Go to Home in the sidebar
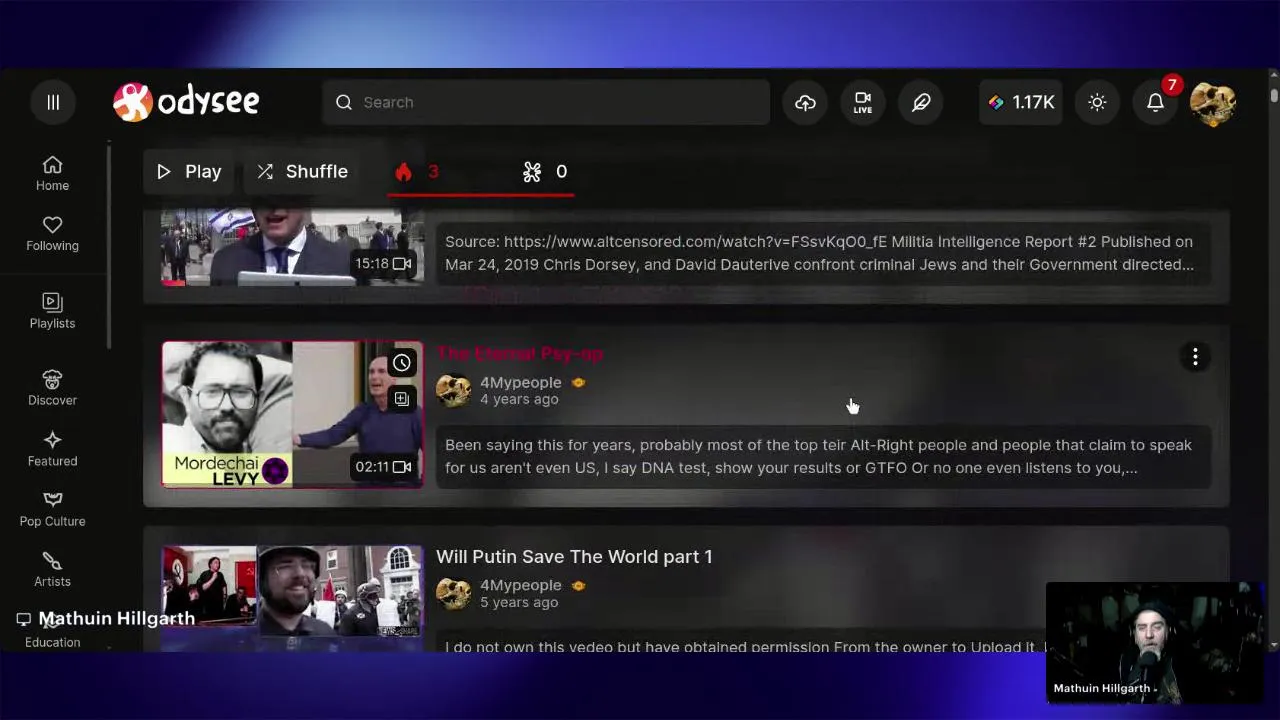This screenshot has height=720, width=1280. 52,174
